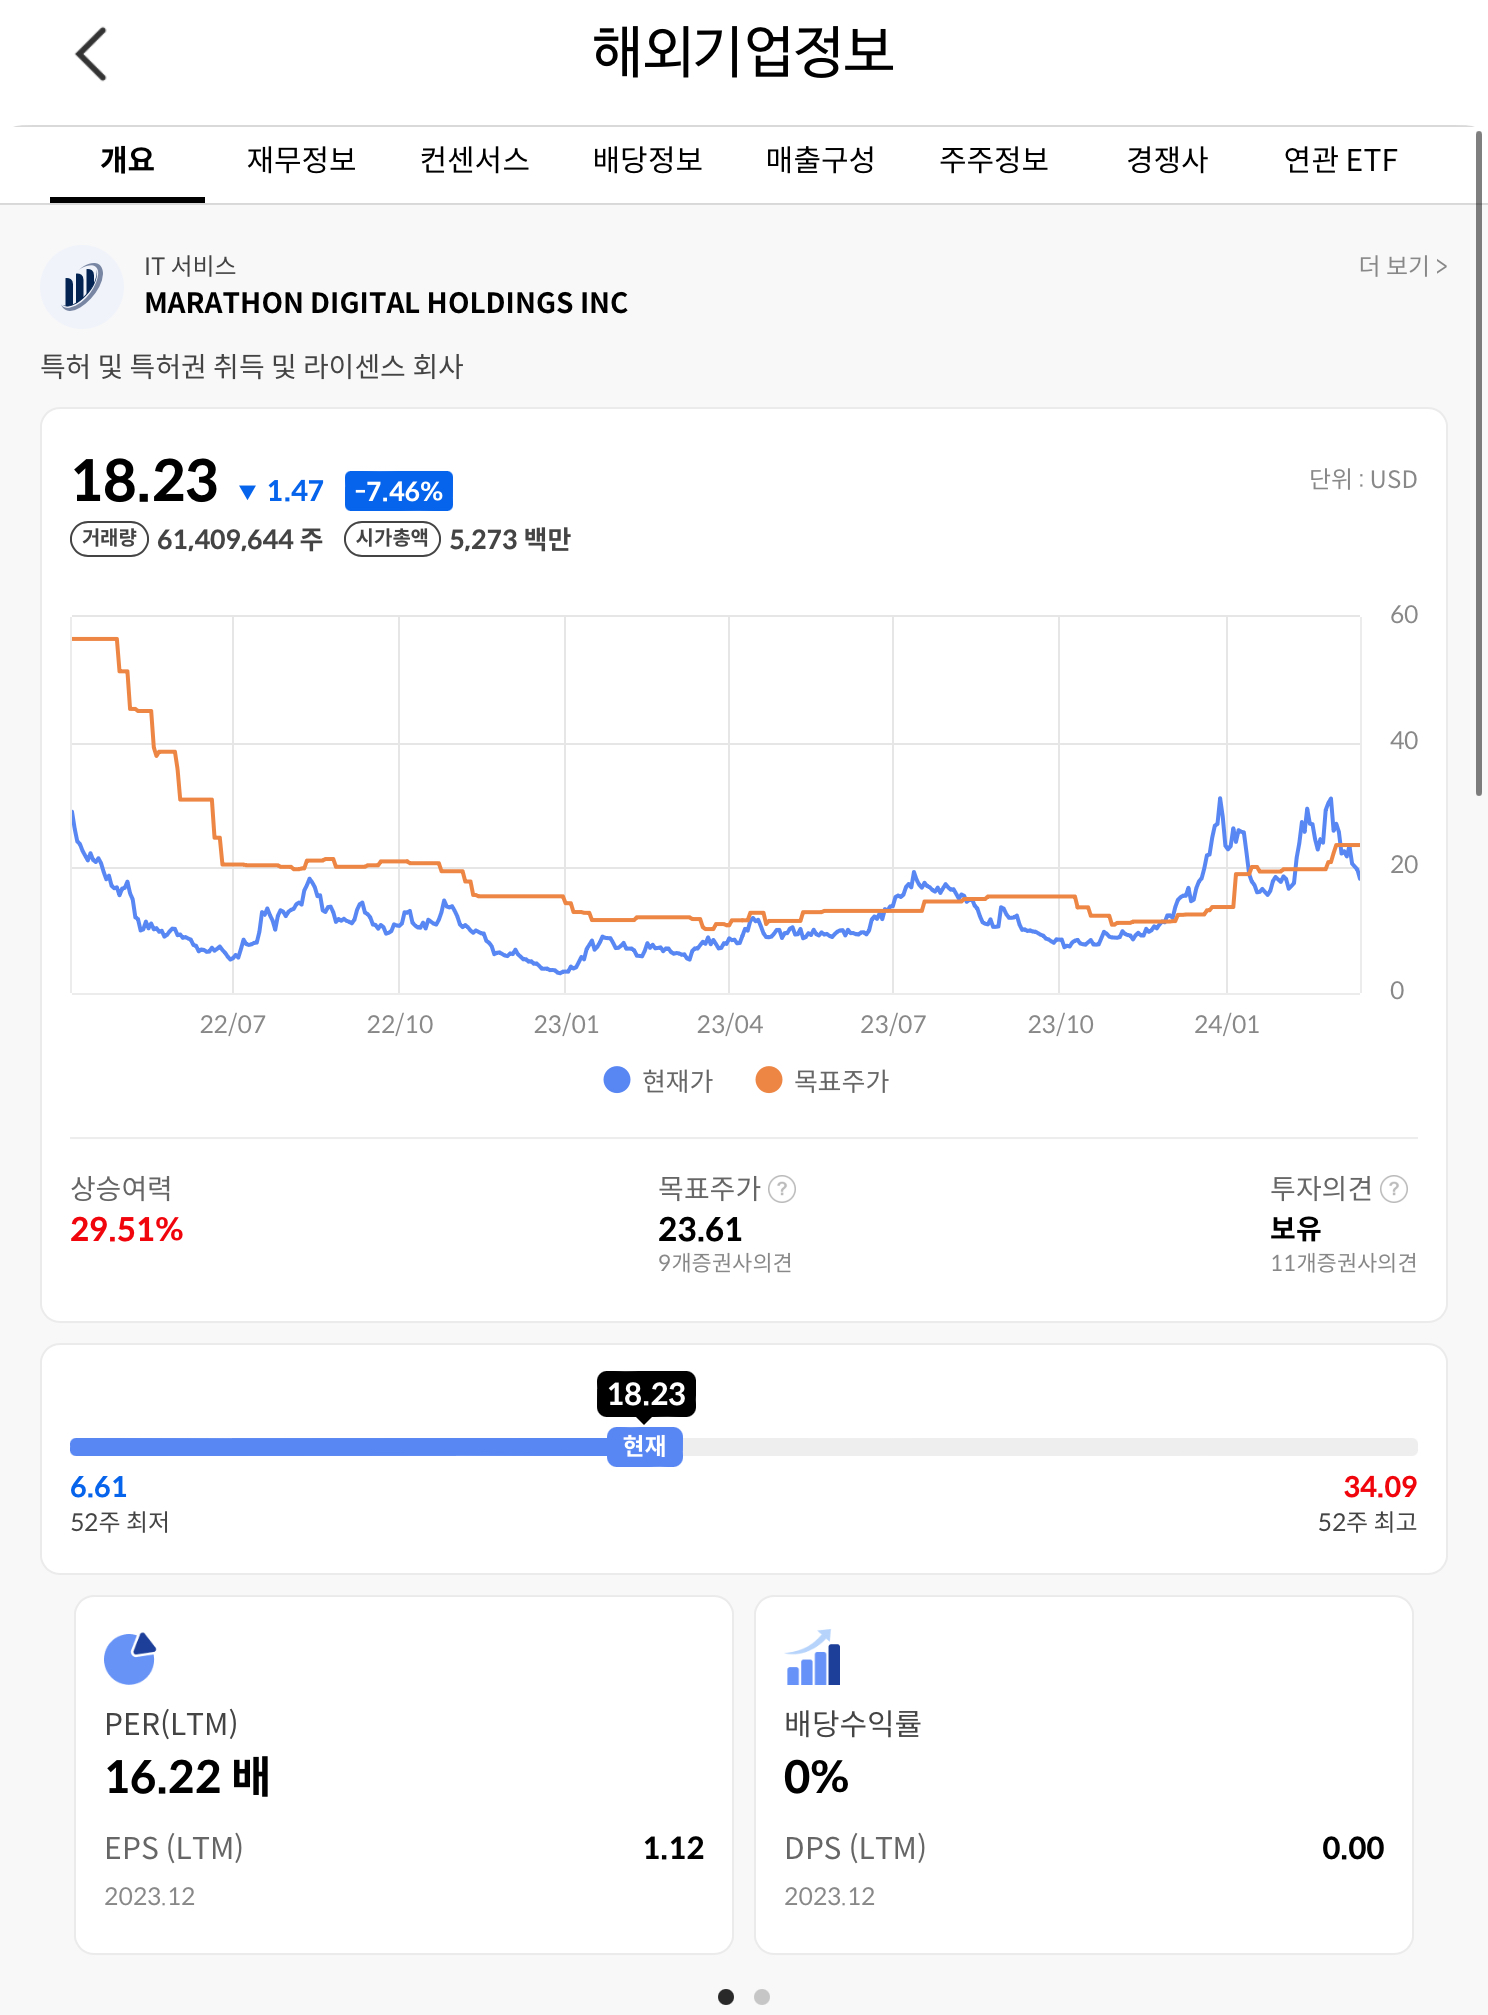Open help icon next to 목표주가
The height and width of the screenshot is (2015, 1488).
tap(782, 1189)
